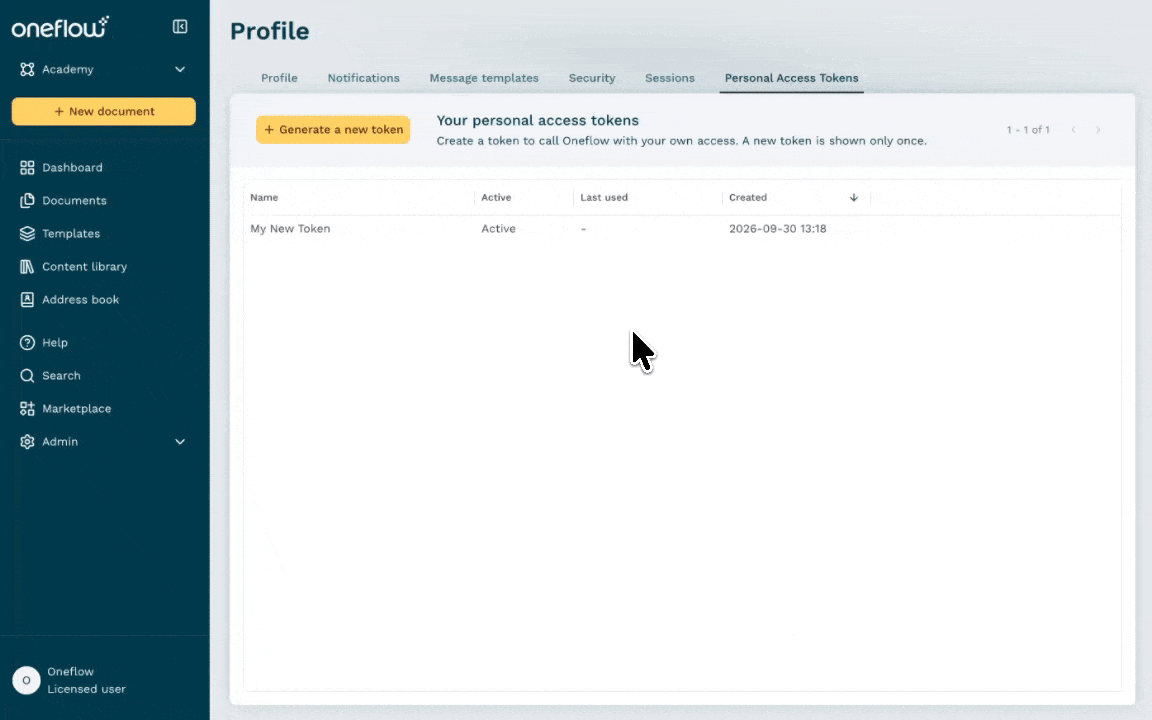Open the Templates layers icon
The height and width of the screenshot is (720, 1152).
pyautogui.click(x=27, y=234)
